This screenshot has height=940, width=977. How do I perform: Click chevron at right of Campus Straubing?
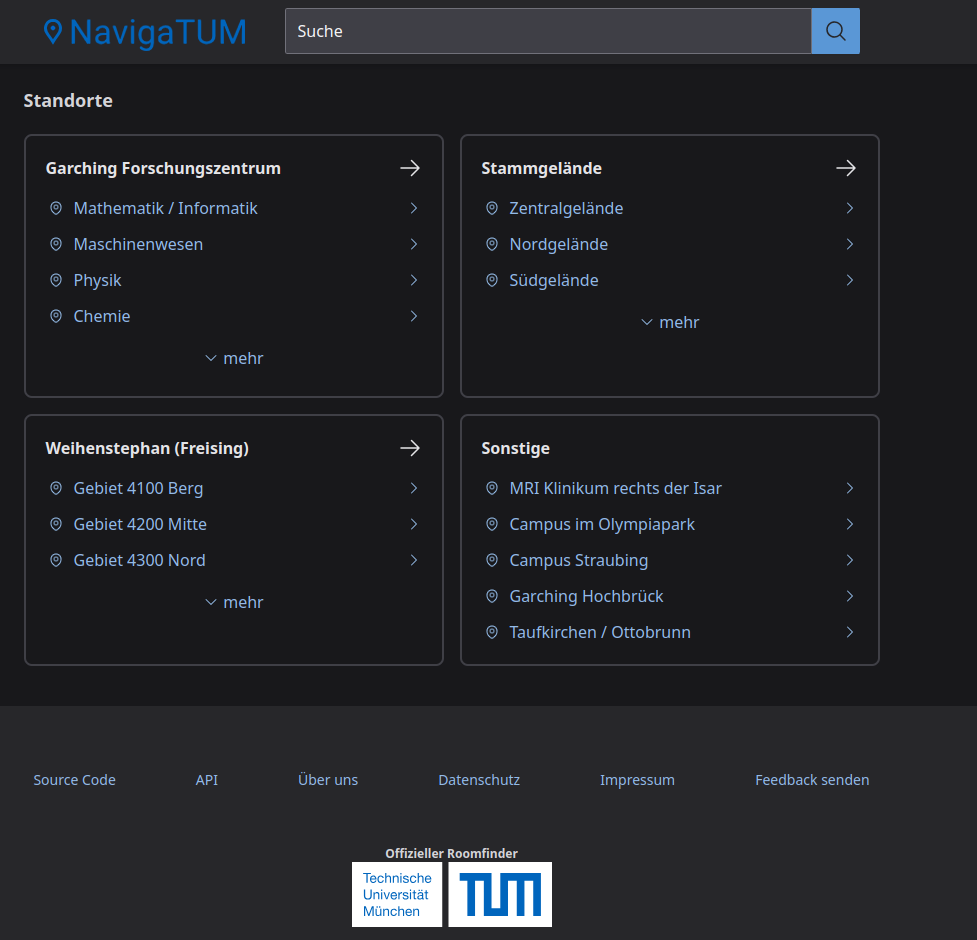tap(850, 561)
